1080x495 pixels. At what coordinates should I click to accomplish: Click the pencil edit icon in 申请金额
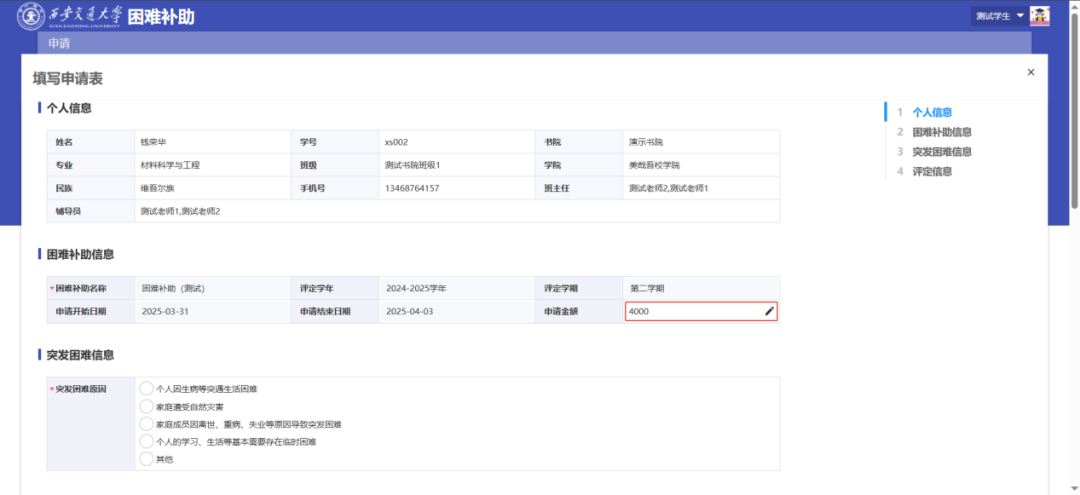pos(769,312)
